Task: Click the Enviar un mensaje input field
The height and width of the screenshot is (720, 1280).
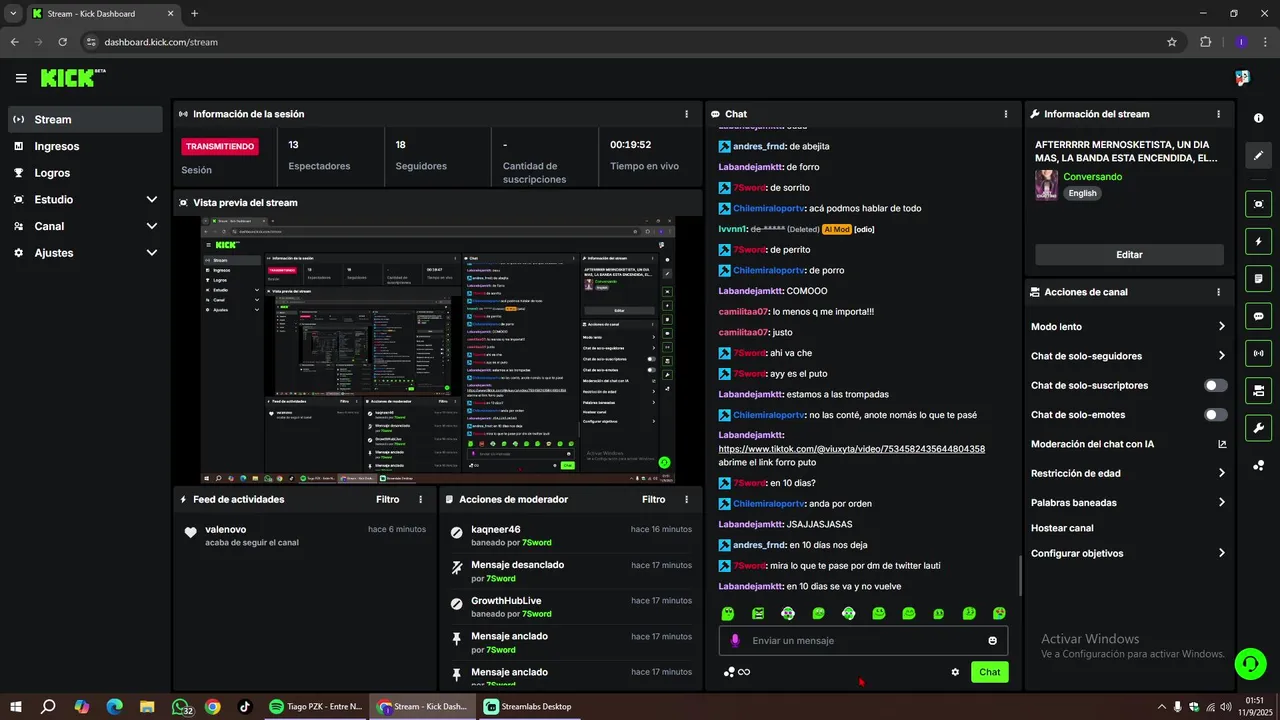Action: click(863, 641)
